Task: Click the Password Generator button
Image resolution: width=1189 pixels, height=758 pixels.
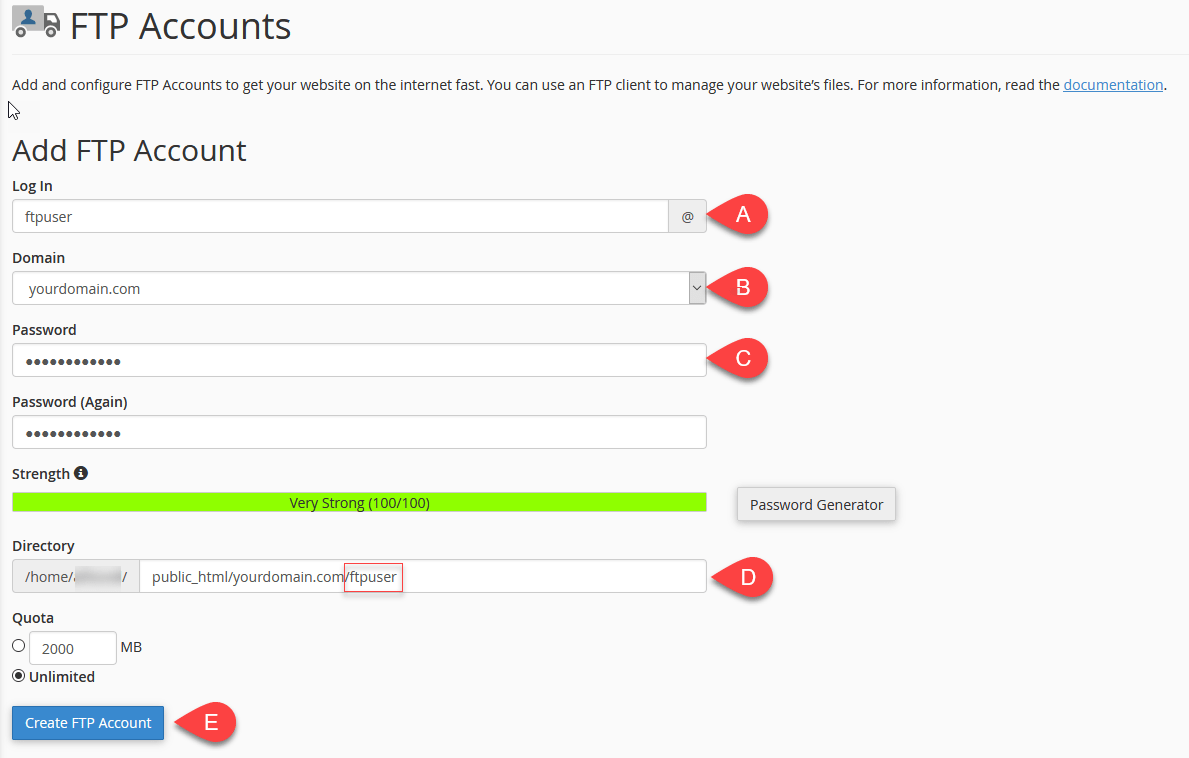Action: pyautogui.click(x=816, y=504)
